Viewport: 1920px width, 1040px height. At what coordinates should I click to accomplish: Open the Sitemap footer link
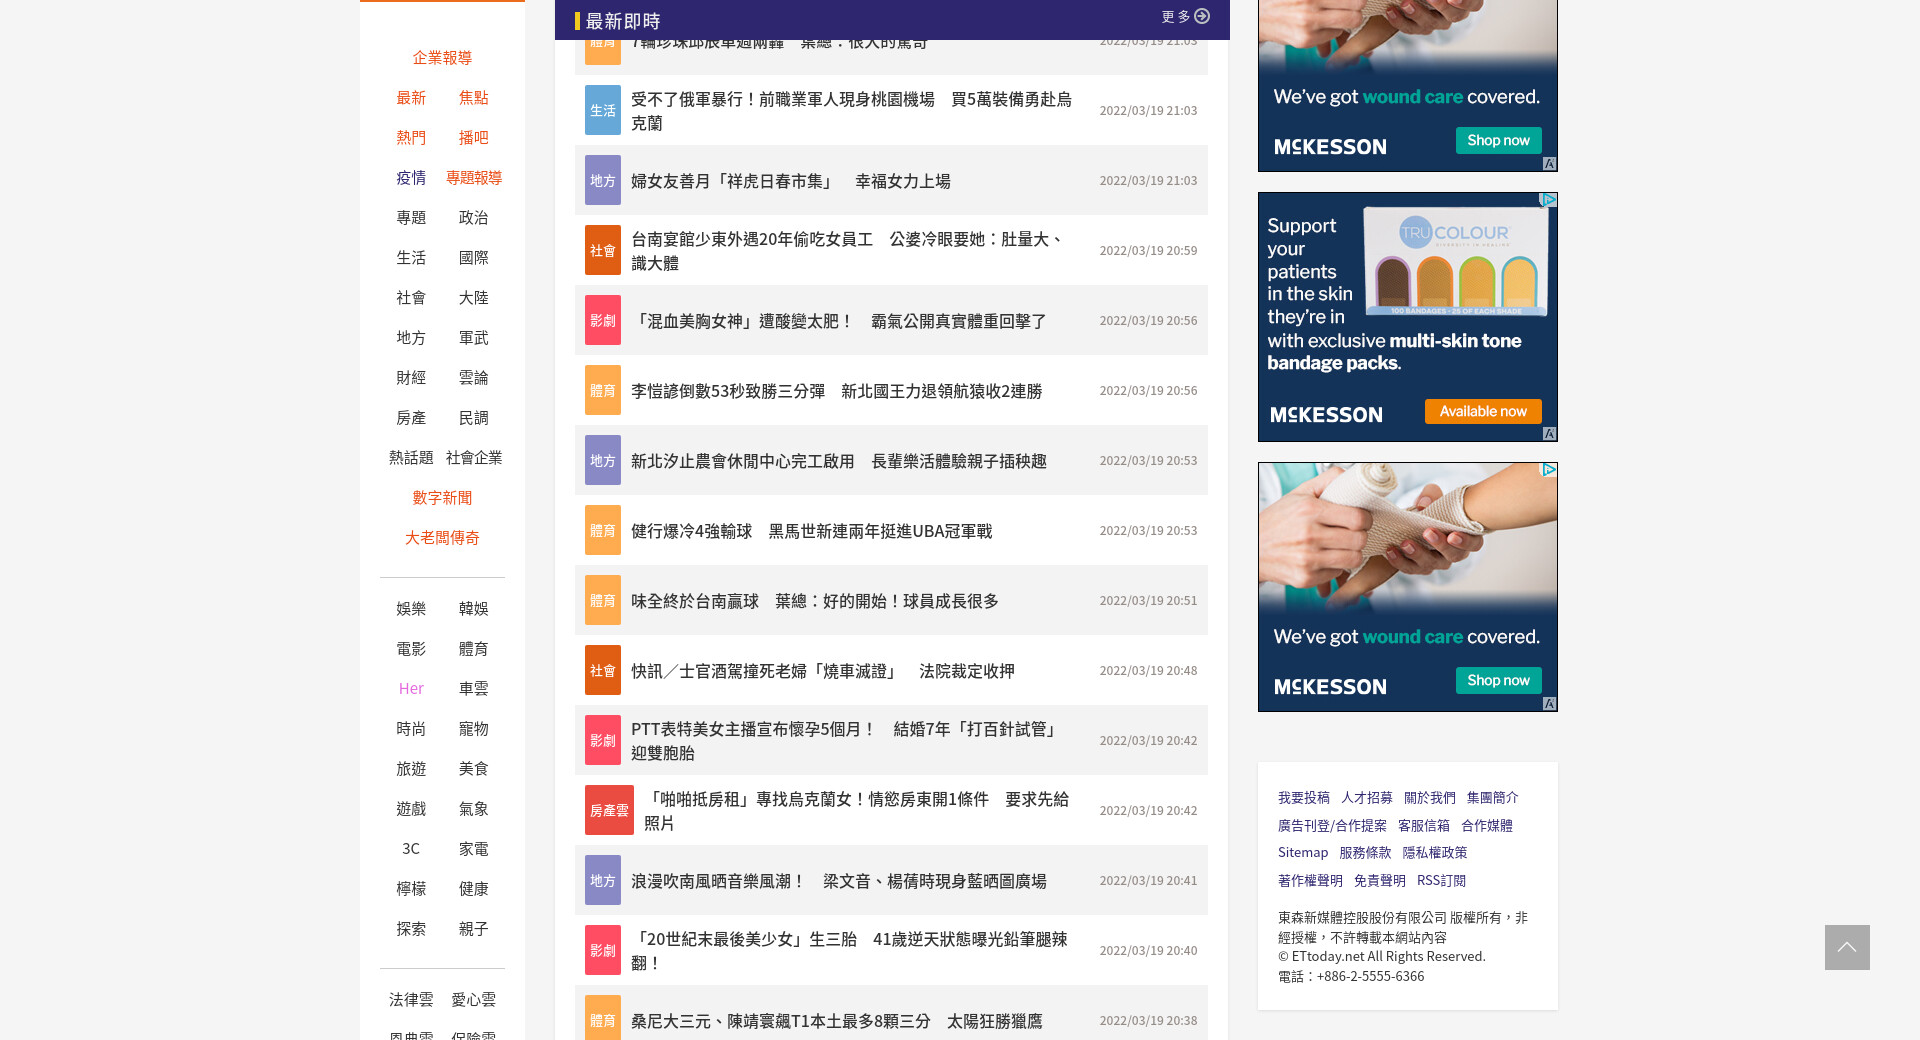point(1302,853)
